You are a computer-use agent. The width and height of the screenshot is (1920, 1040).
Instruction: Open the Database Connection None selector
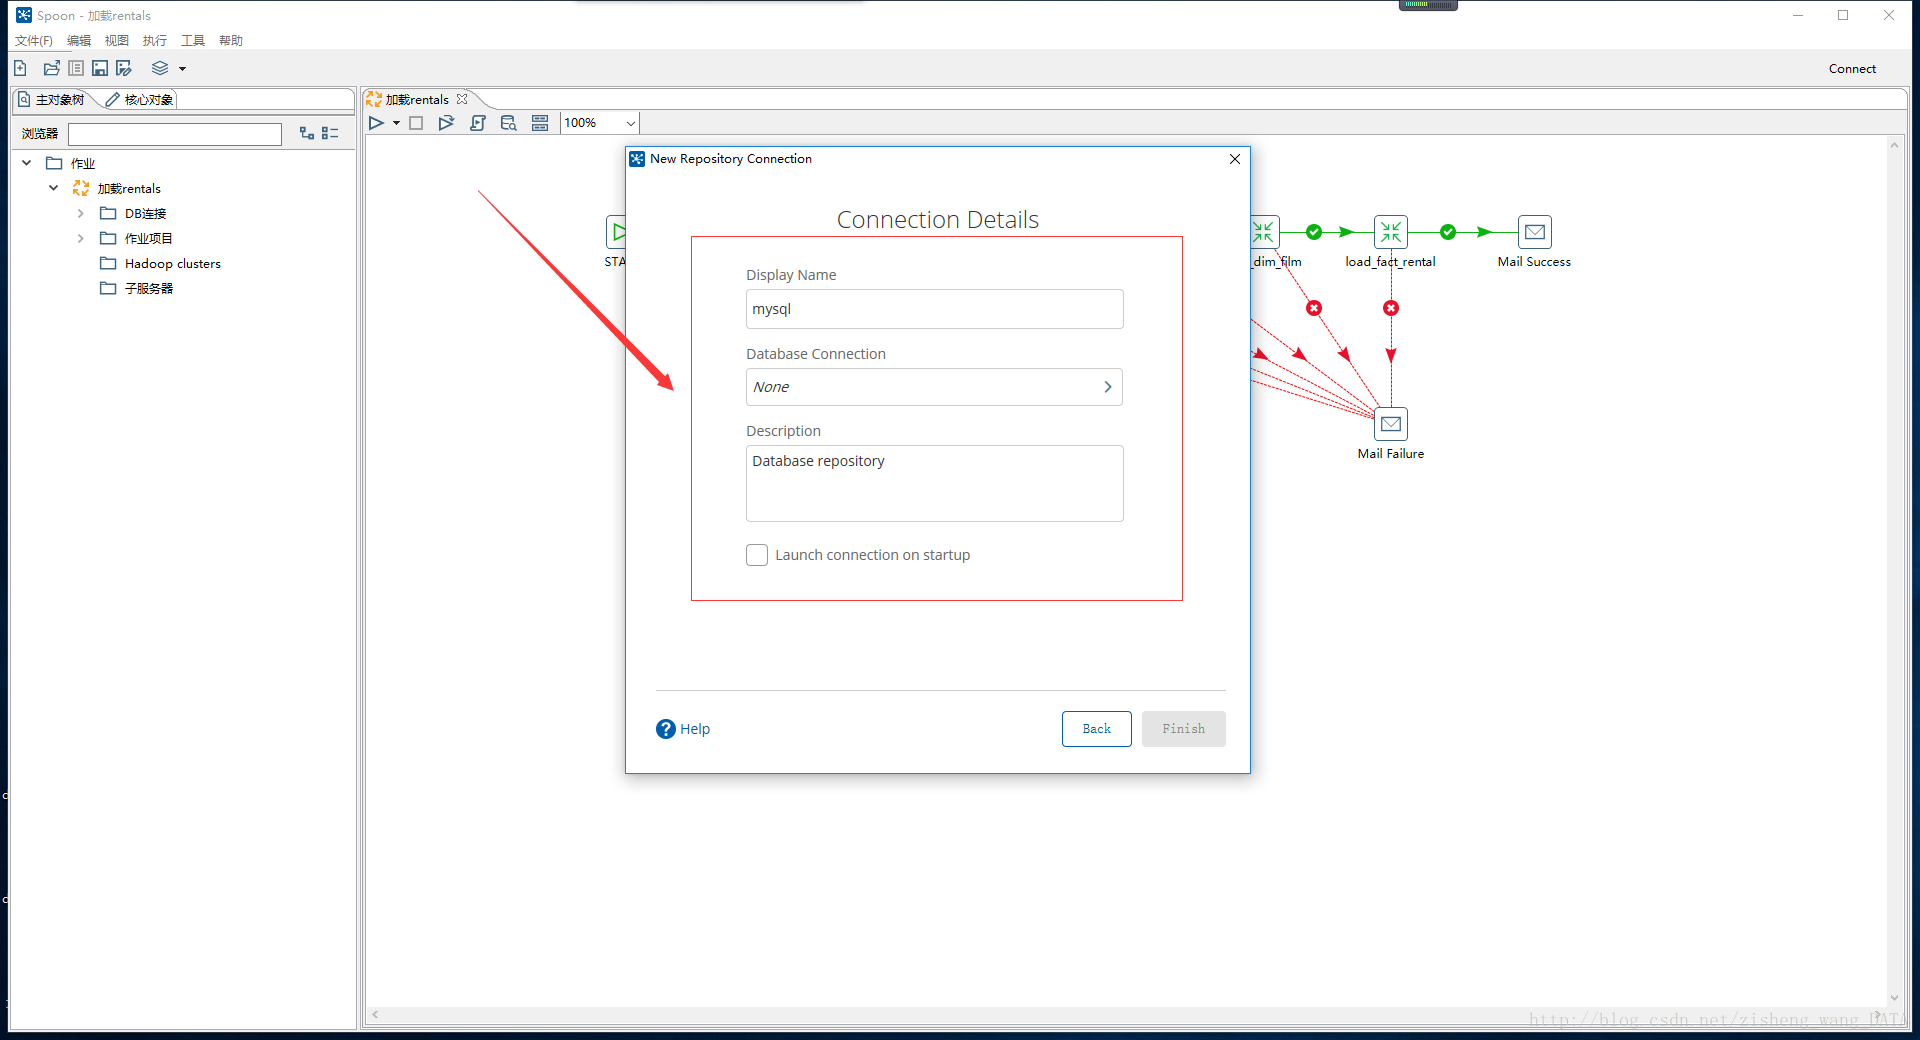tap(934, 387)
